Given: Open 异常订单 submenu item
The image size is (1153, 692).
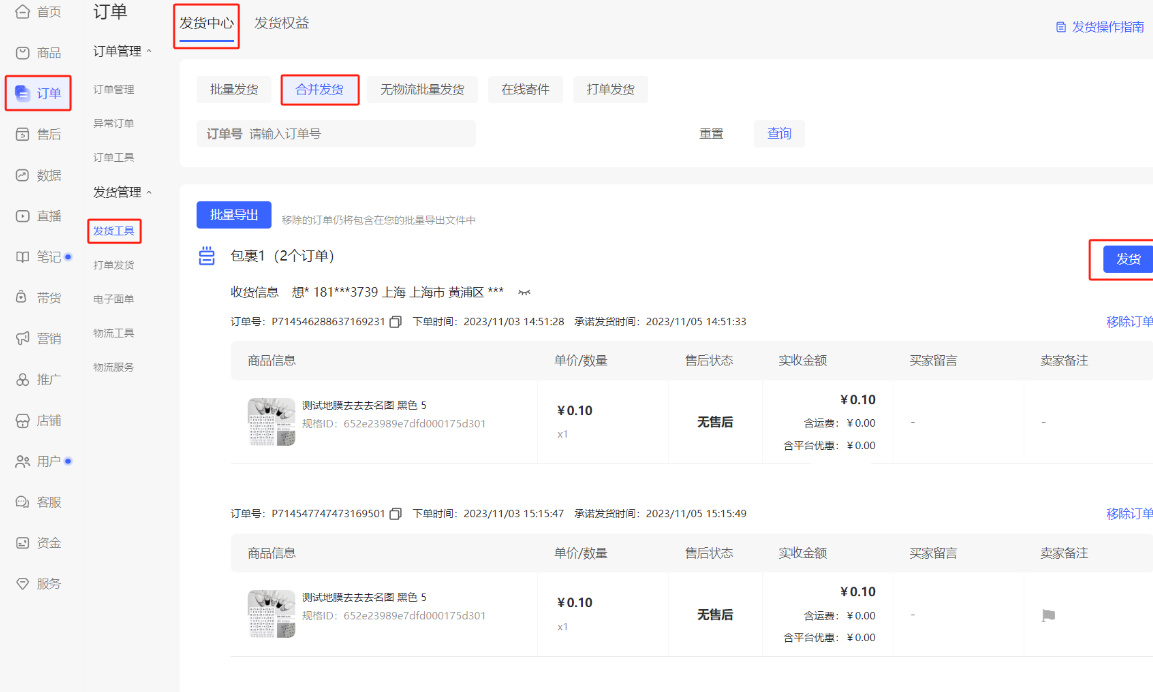Looking at the screenshot, I should tap(113, 124).
